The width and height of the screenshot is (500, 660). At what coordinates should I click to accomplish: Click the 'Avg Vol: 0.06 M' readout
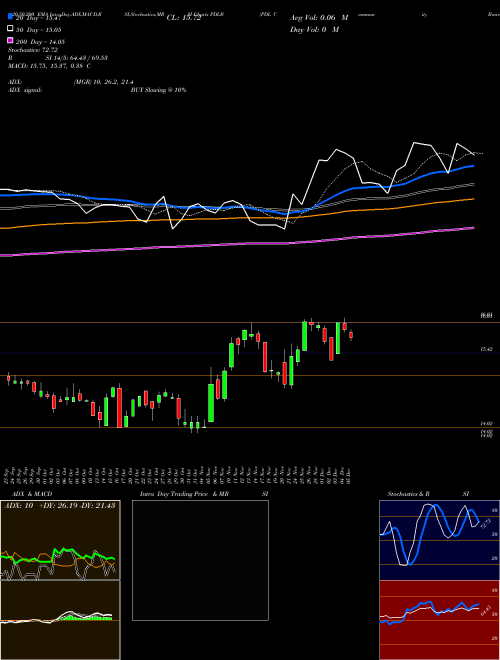(x=319, y=18)
